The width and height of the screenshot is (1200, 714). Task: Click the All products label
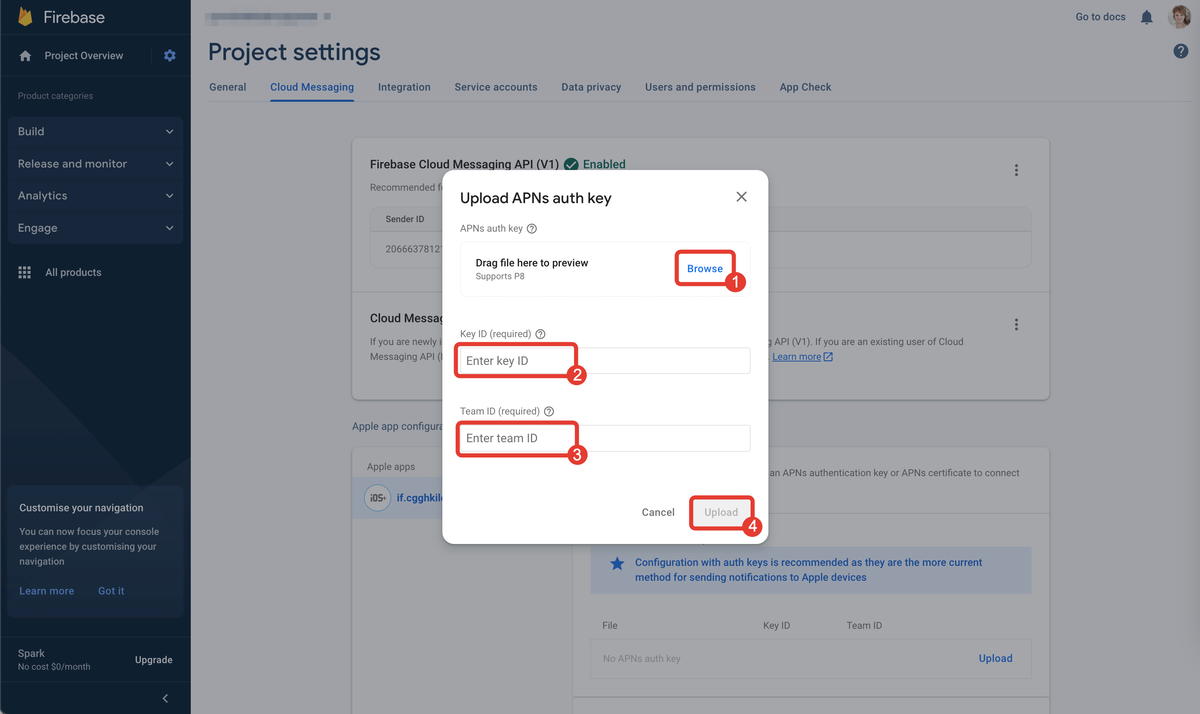point(73,272)
